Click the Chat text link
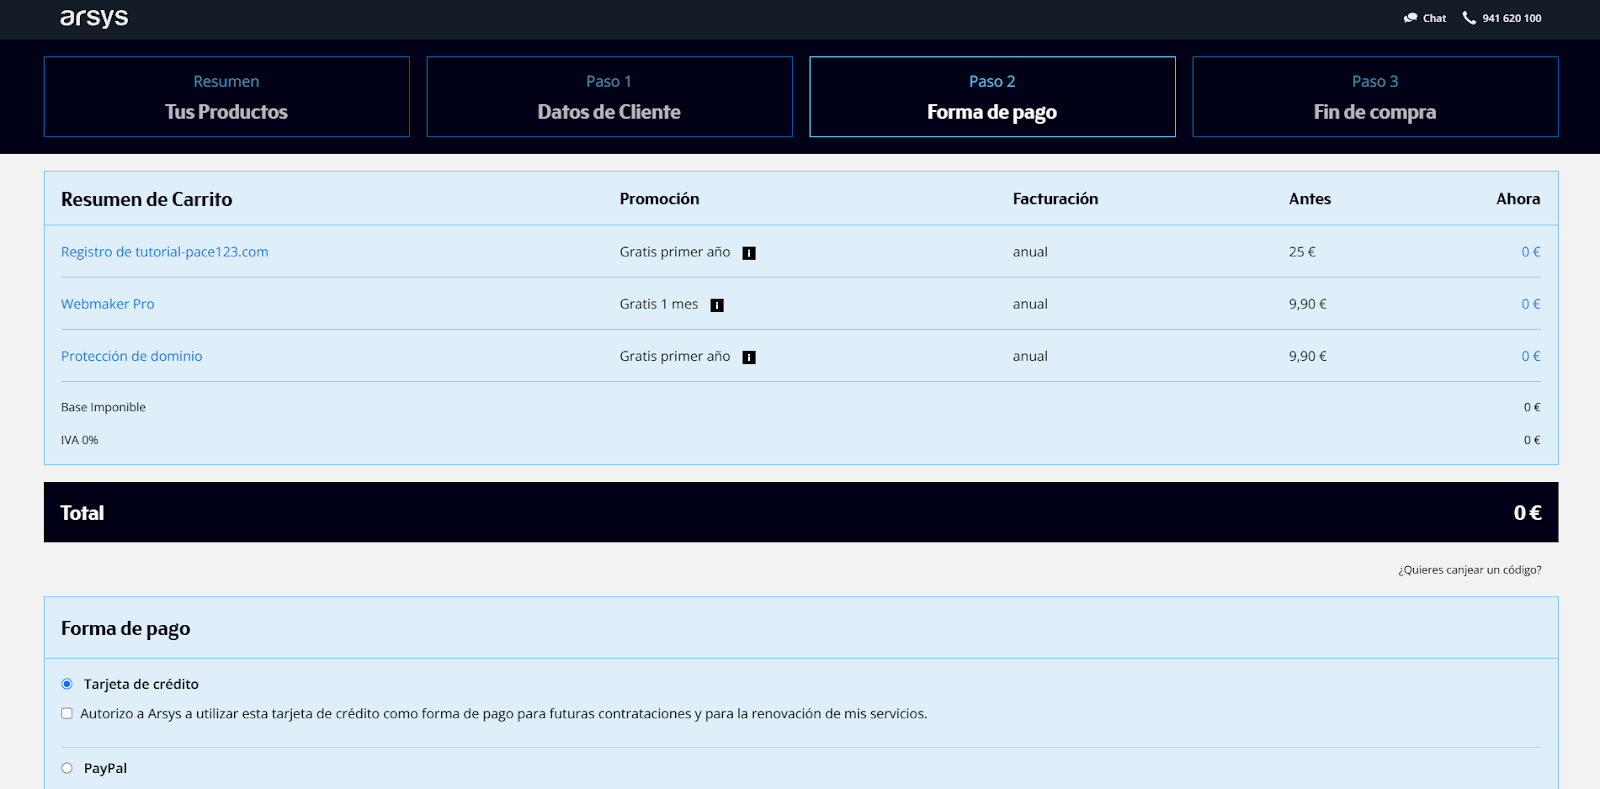This screenshot has width=1600, height=789. (x=1434, y=18)
